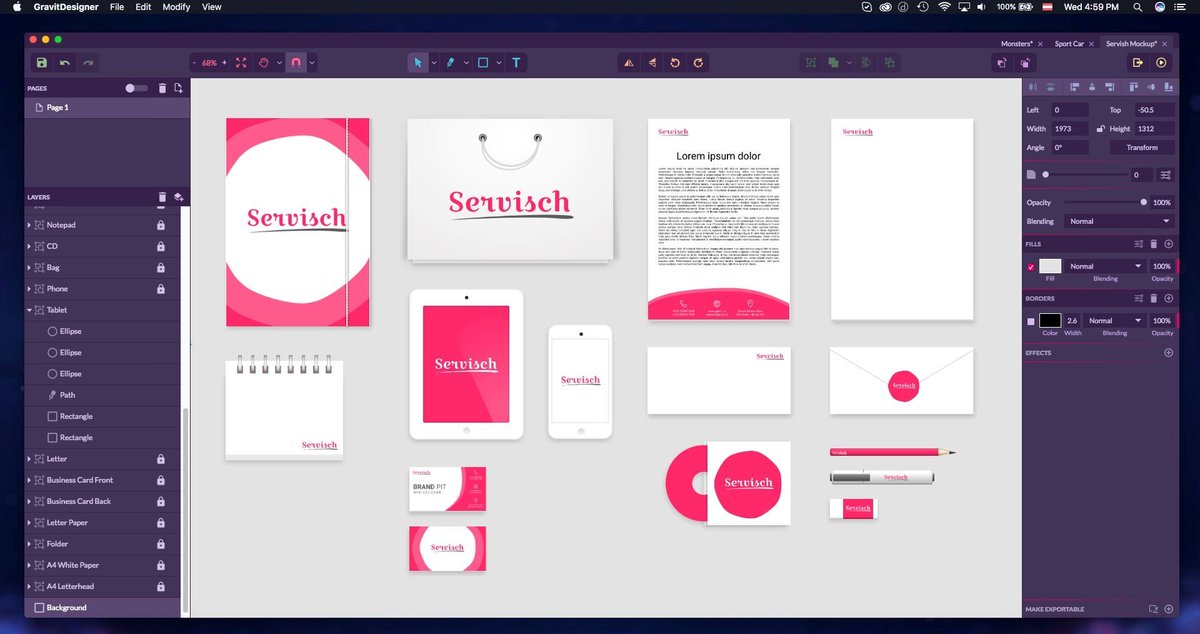Open the Borders color swatch

(x=1052, y=320)
